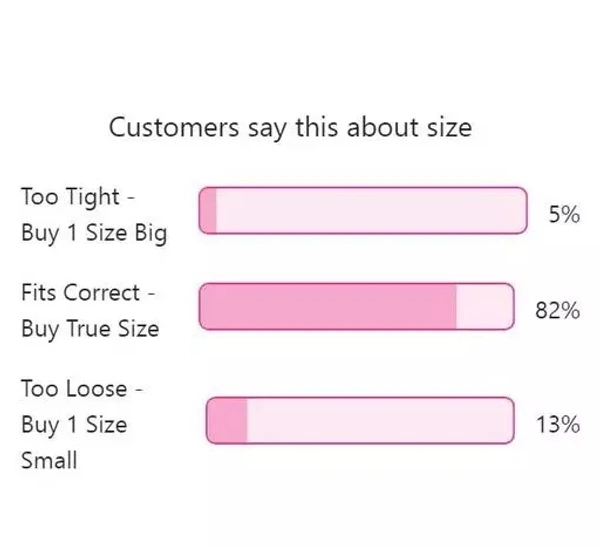The width and height of the screenshot is (600, 546).
Task: Click the dark filled part of Too Tight bar
Action: pyautogui.click(x=208, y=210)
